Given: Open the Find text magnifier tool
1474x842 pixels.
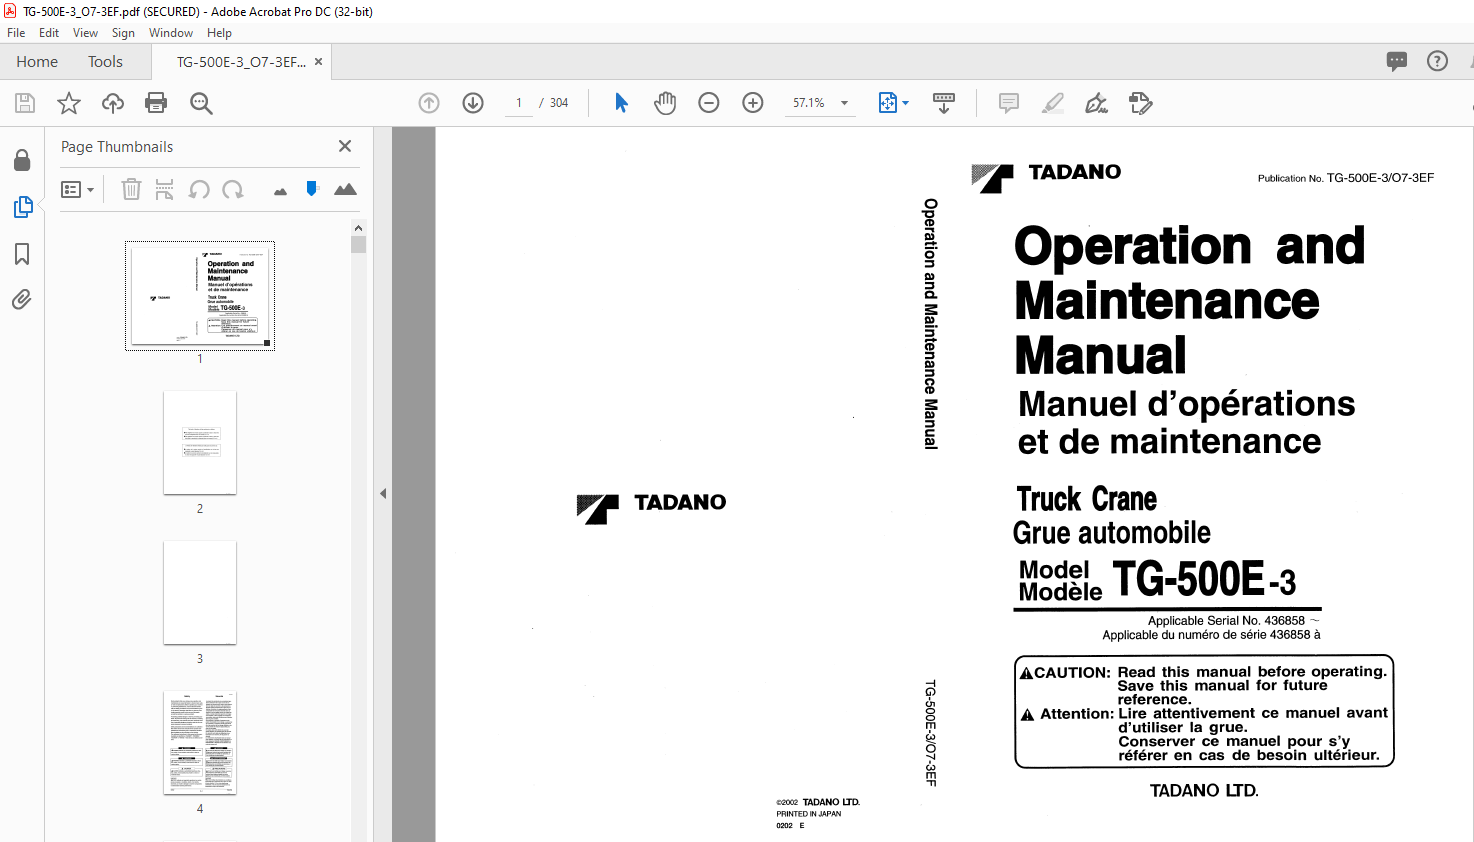Looking at the screenshot, I should click(x=201, y=103).
